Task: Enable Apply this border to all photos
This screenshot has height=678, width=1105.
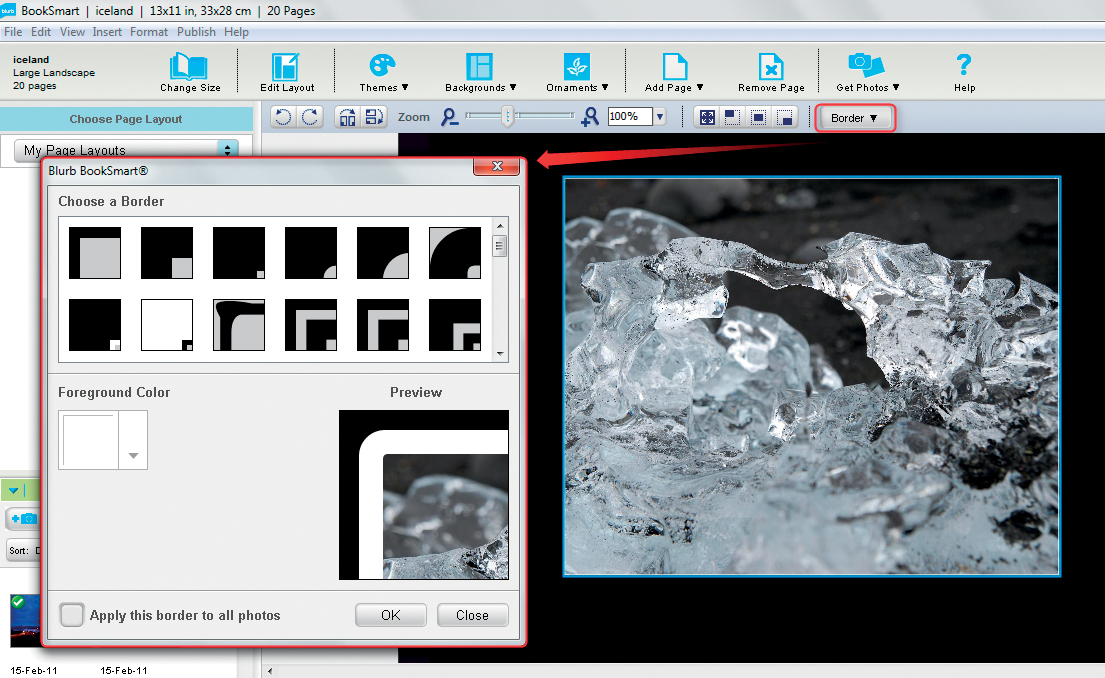Action: 72,615
